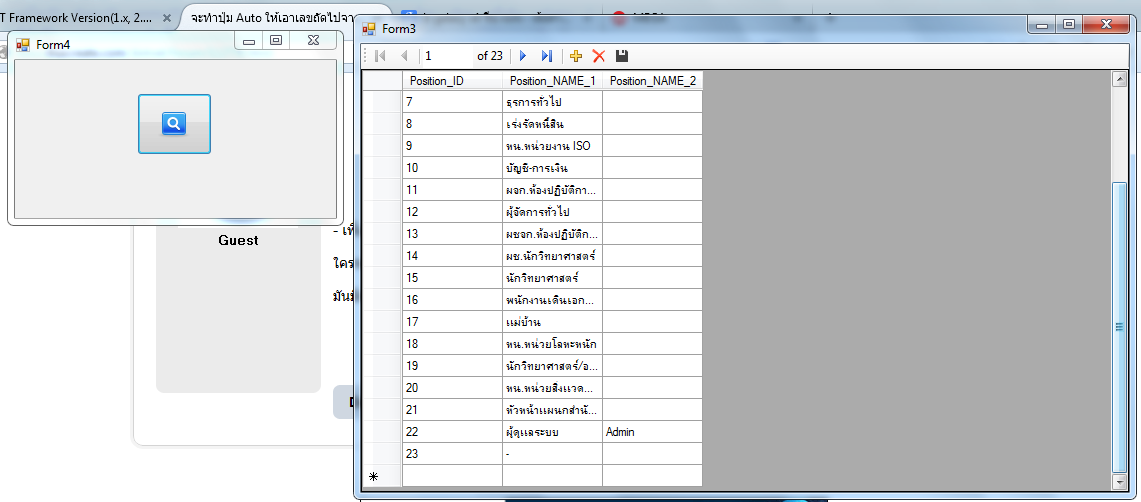Image resolution: width=1141 pixels, height=502 pixels.
Task: Click the Form3 title bar icon
Action: point(370,29)
